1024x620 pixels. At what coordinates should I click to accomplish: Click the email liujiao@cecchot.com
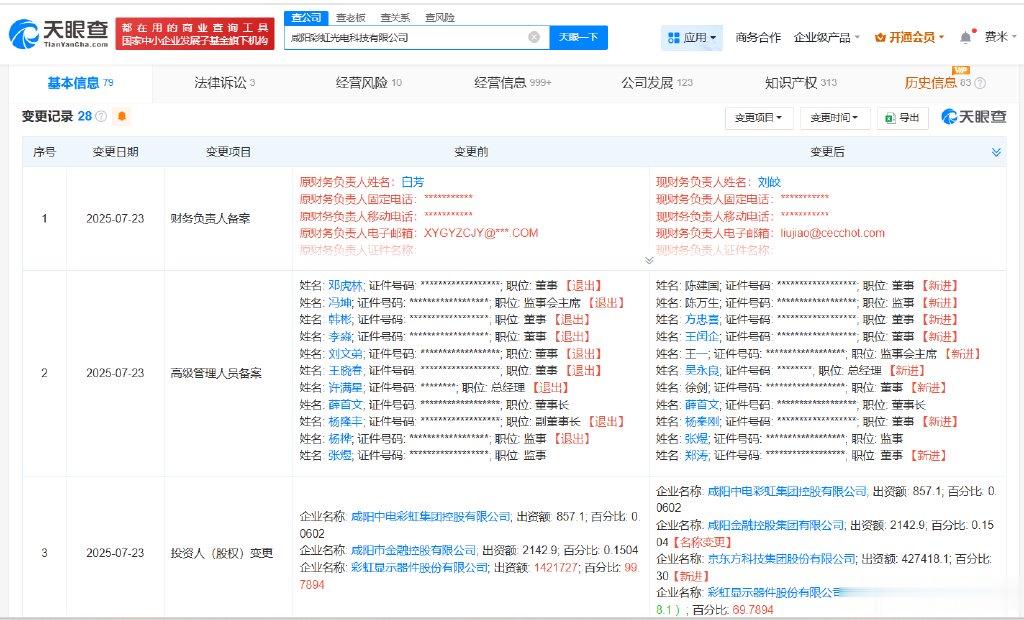[833, 233]
